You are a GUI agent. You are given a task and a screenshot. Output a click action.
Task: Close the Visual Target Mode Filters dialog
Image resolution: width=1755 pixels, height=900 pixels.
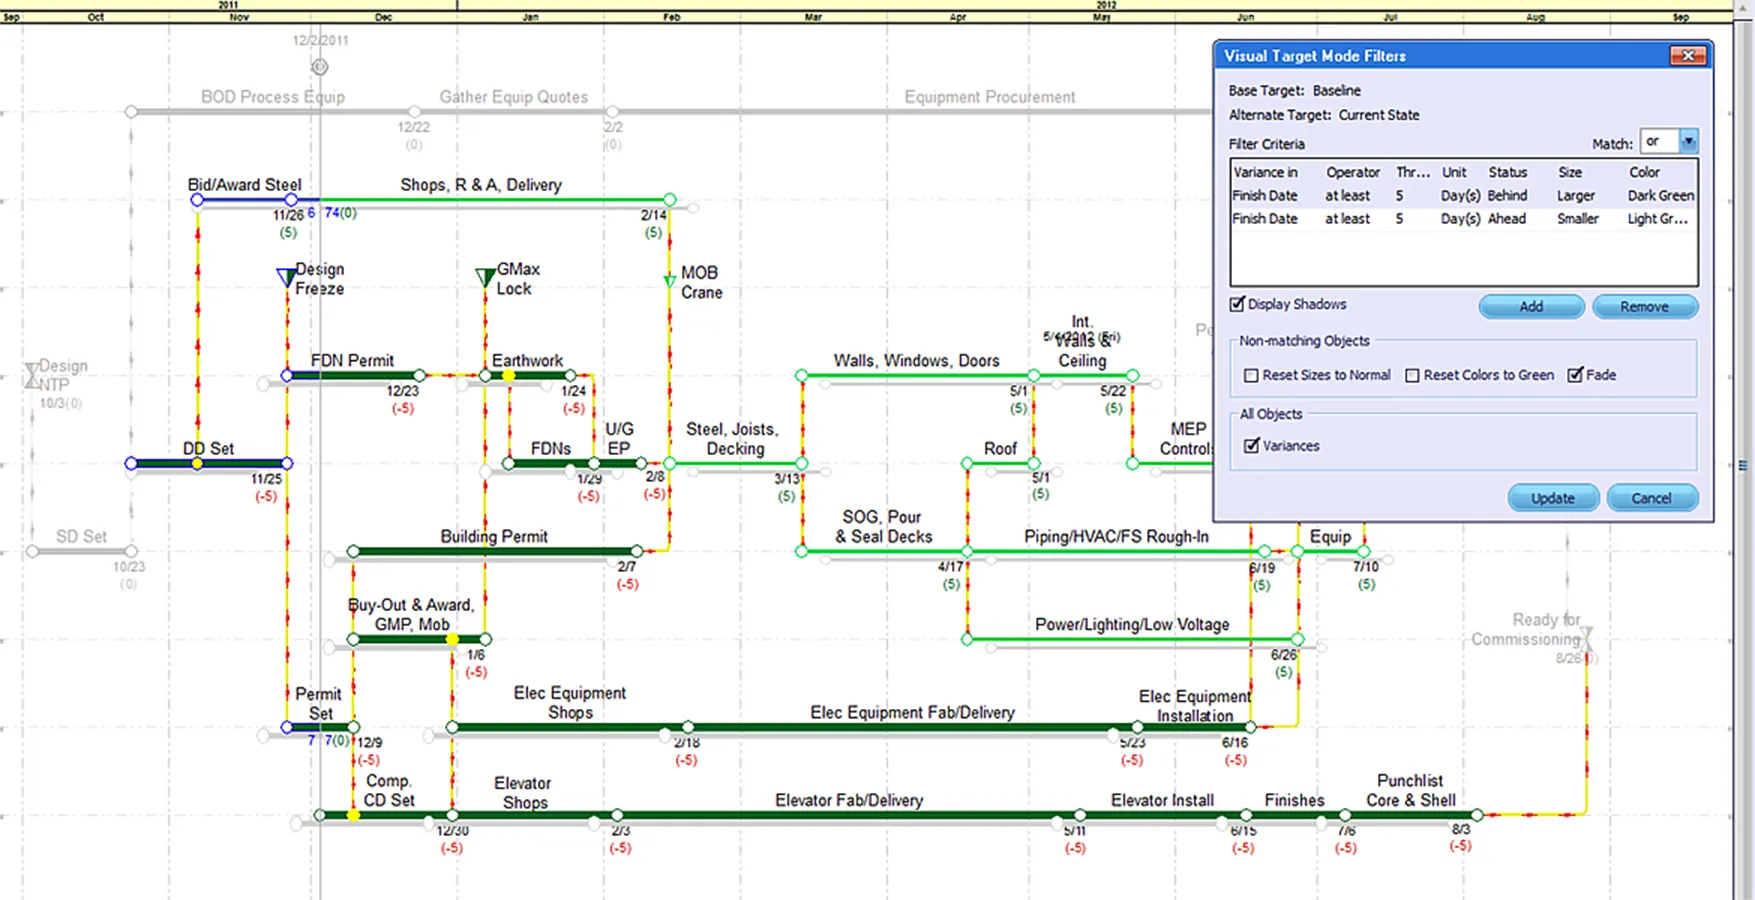point(1687,56)
